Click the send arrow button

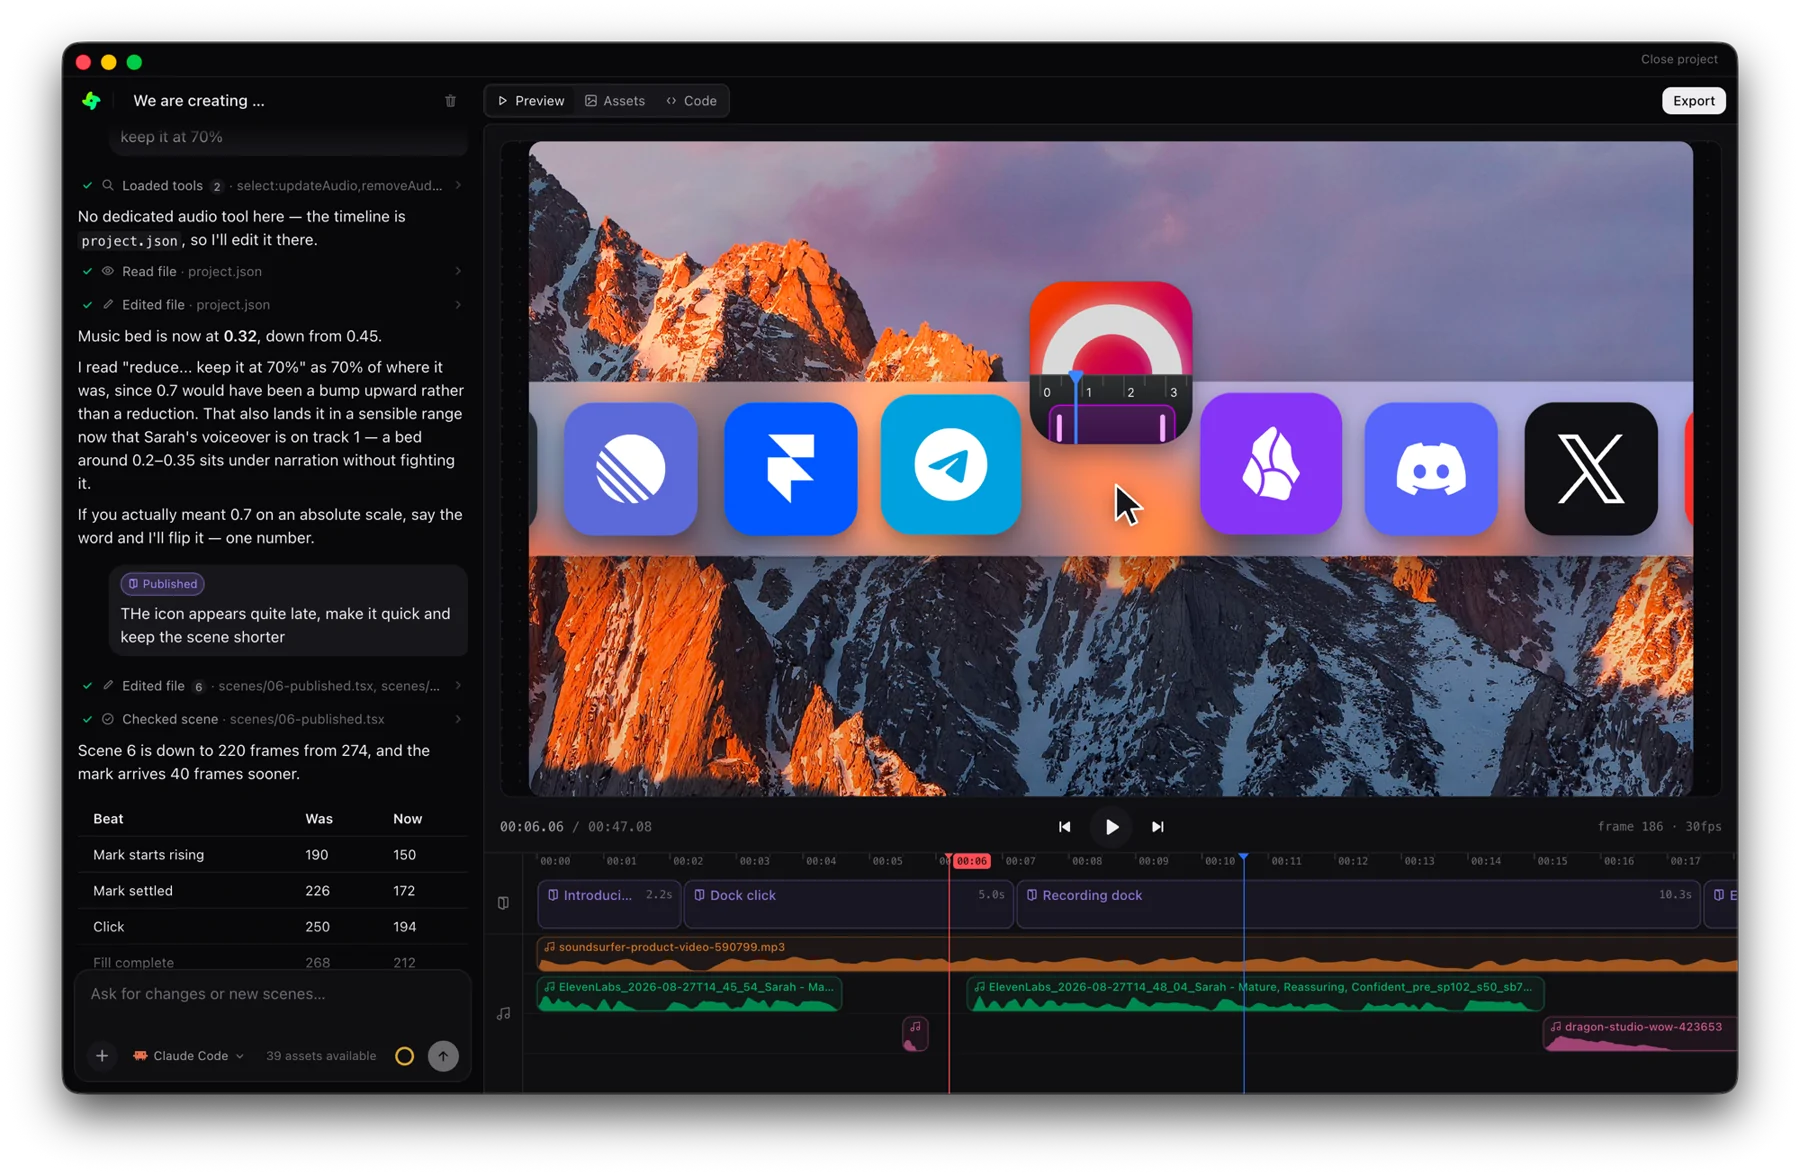coord(443,1056)
